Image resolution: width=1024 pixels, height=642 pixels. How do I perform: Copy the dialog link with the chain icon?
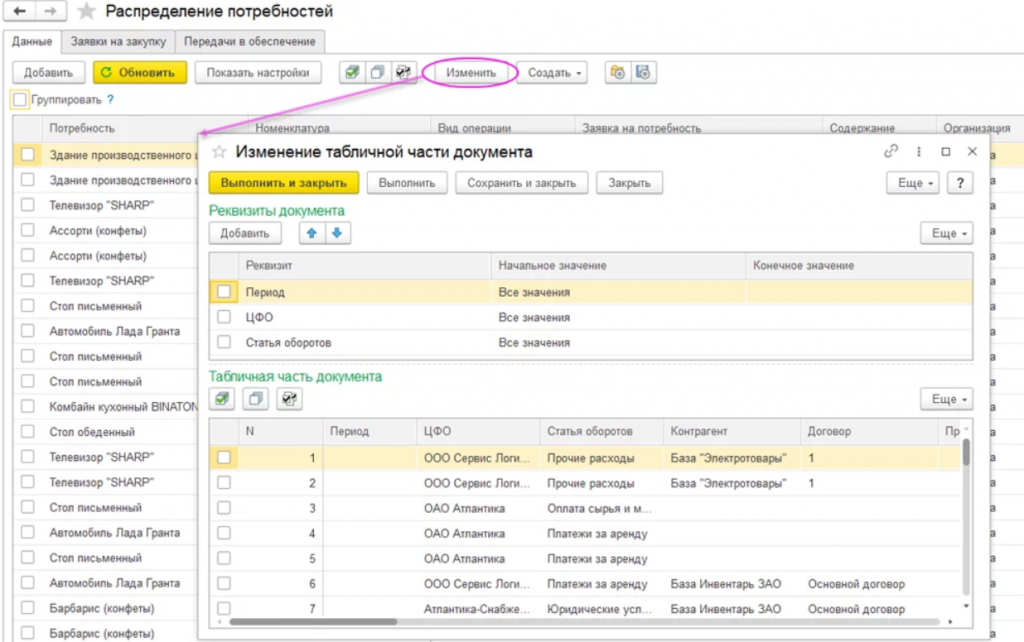click(x=891, y=152)
